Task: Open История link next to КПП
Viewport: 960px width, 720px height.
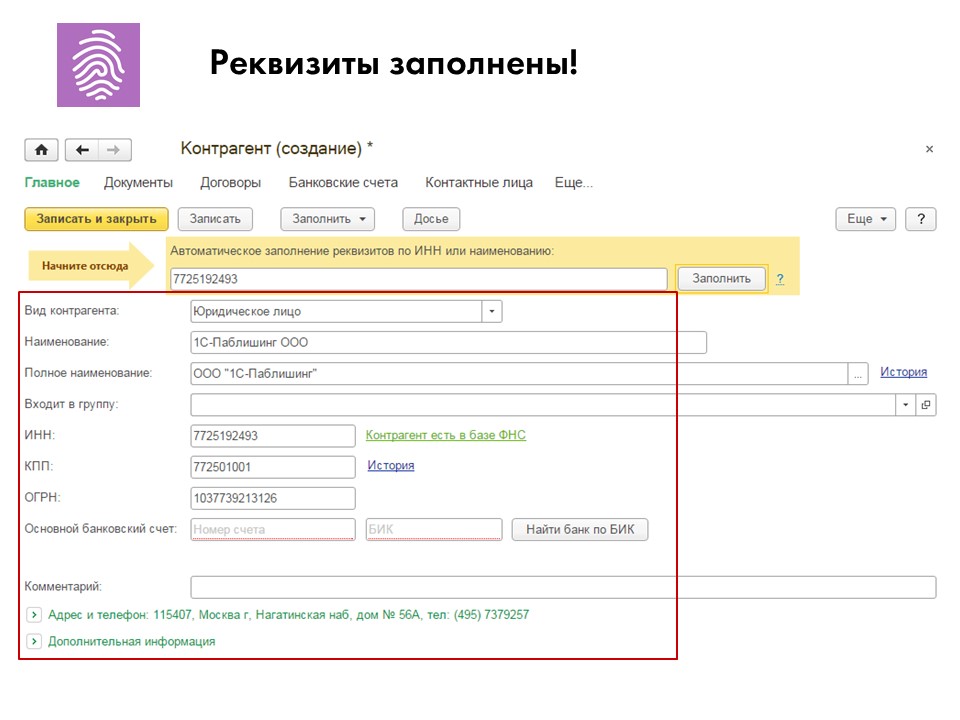Action: (x=391, y=465)
